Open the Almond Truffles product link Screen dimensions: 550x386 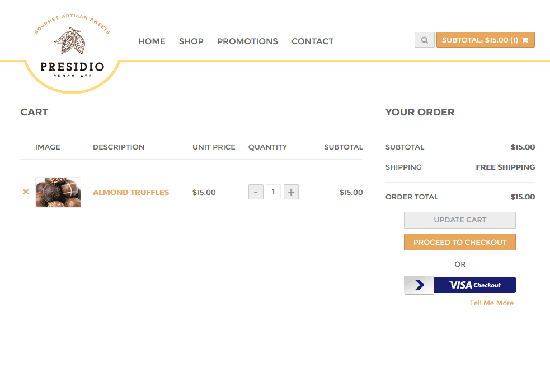131,192
